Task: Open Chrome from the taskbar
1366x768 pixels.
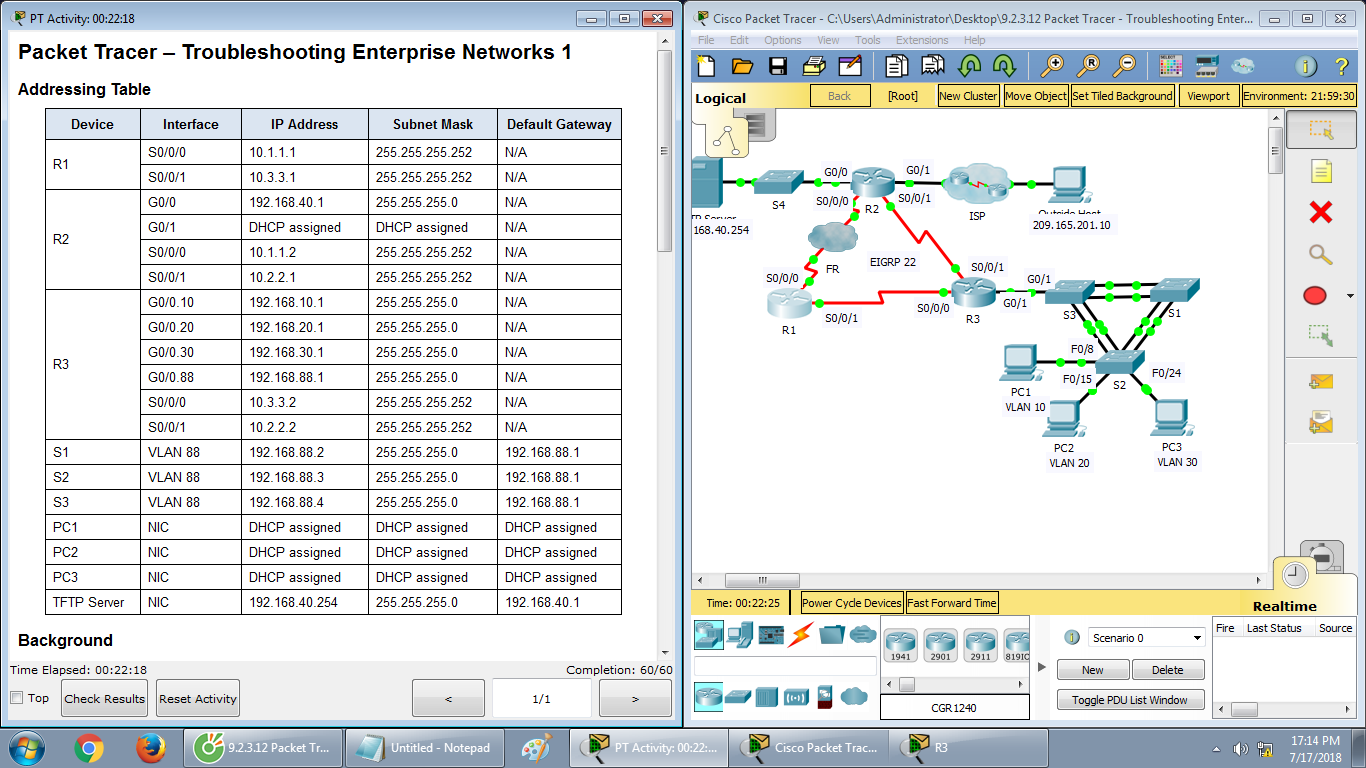Action: (x=89, y=747)
